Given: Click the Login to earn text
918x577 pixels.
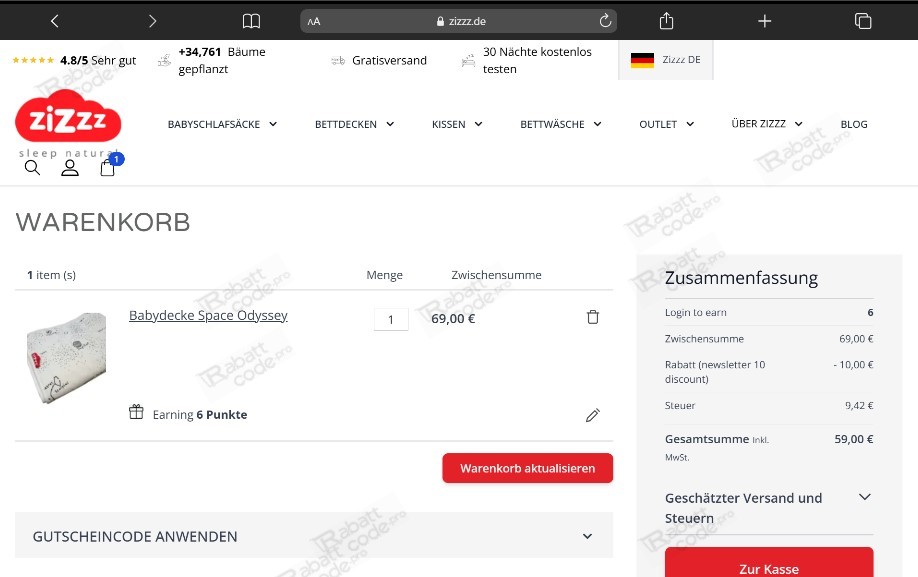Looking at the screenshot, I should click(x=696, y=312).
